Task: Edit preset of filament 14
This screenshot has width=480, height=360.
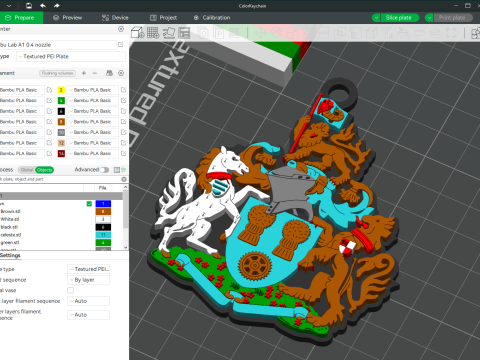Action: point(123,153)
